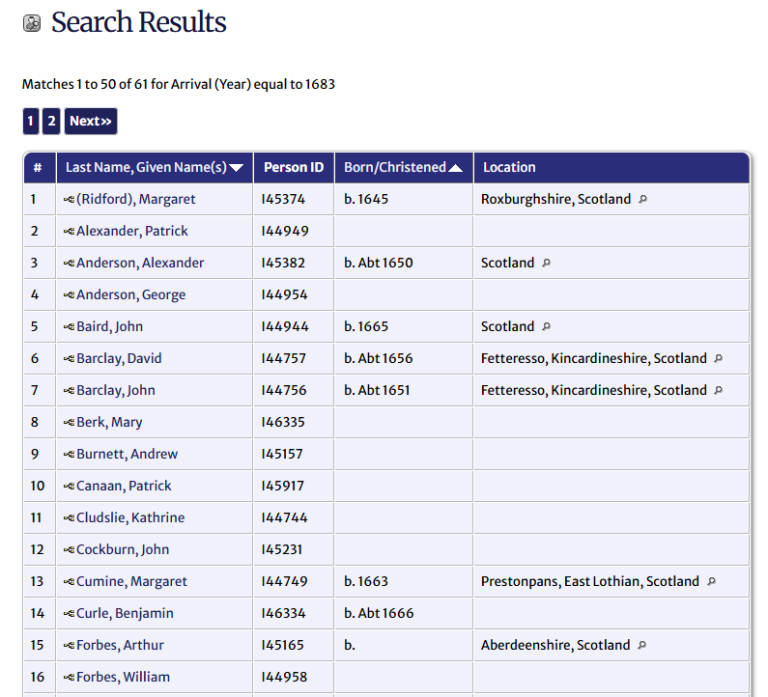This screenshot has height=697, width=768.
Task: Open the Burnett, Andrew entry
Action: point(127,454)
